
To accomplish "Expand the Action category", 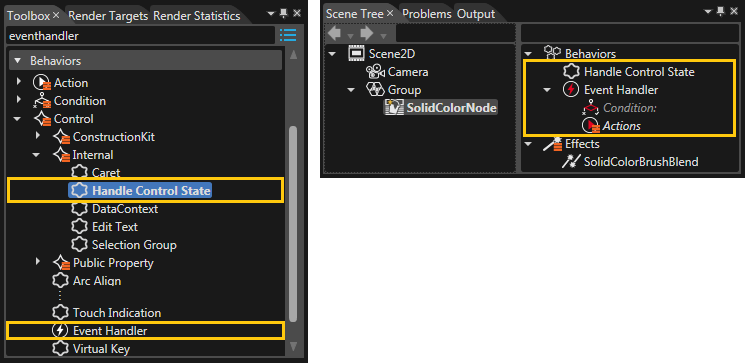I will [19, 82].
